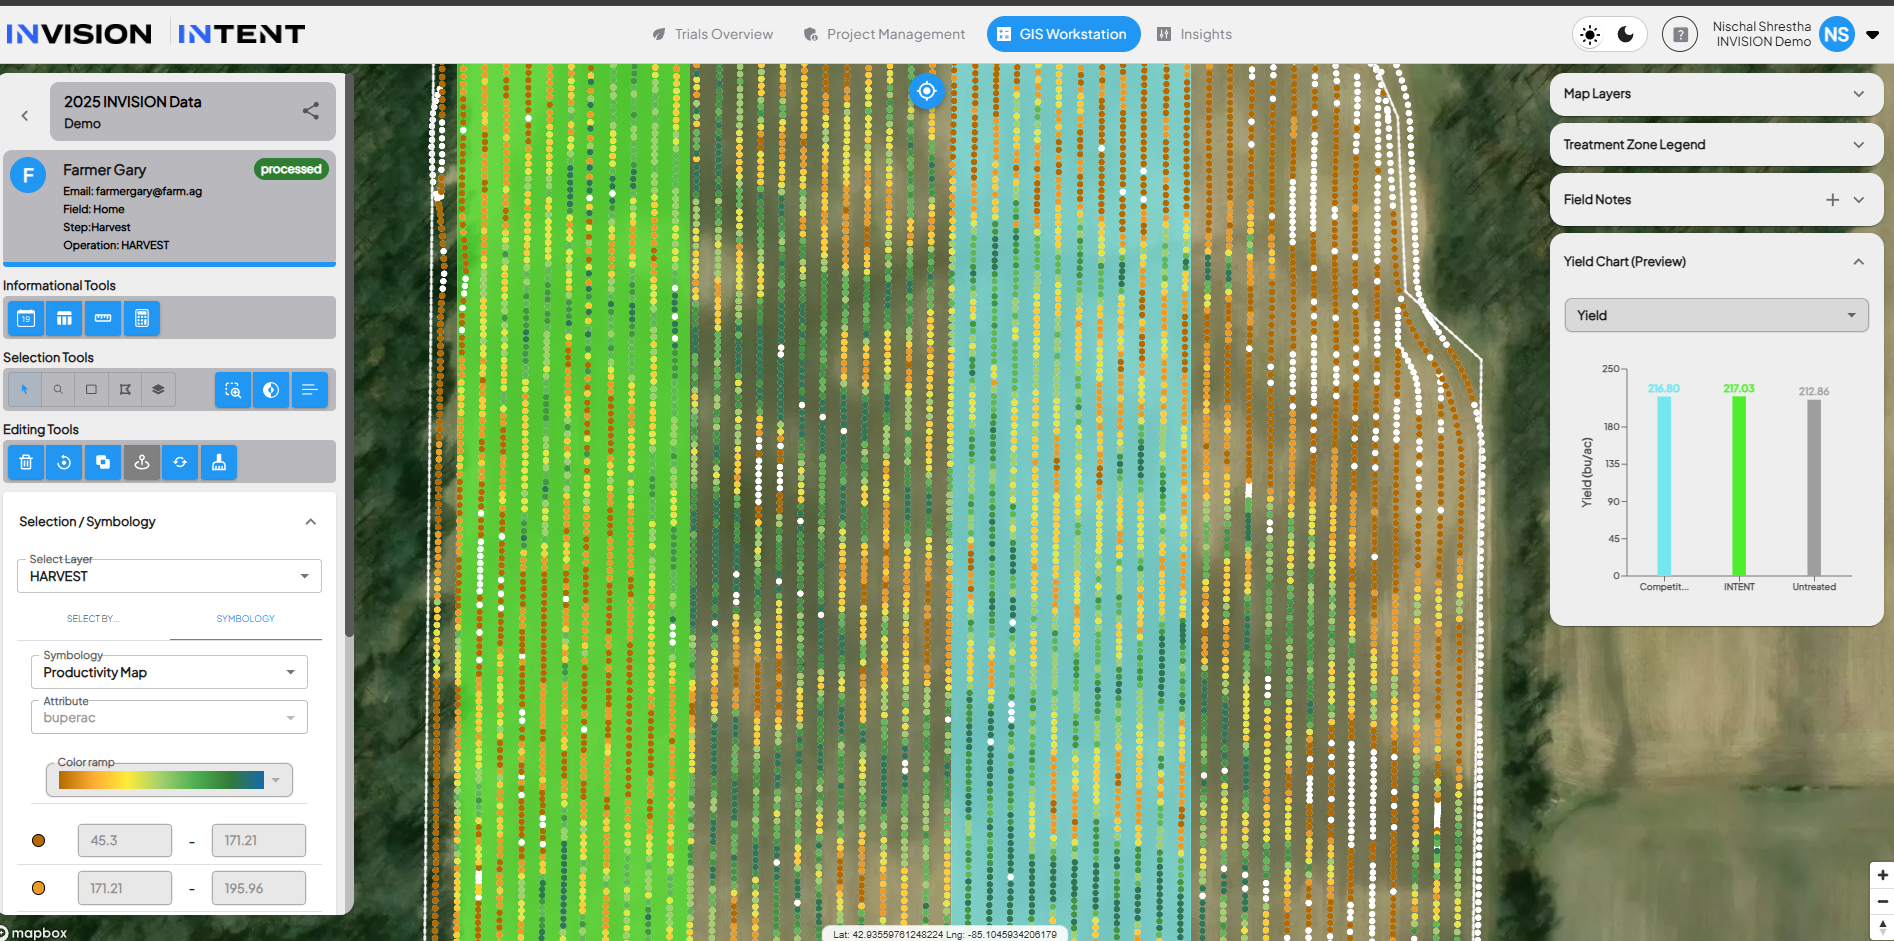The width and height of the screenshot is (1894, 941).
Task: Click the ruler measure tool icon
Action: pos(103,318)
